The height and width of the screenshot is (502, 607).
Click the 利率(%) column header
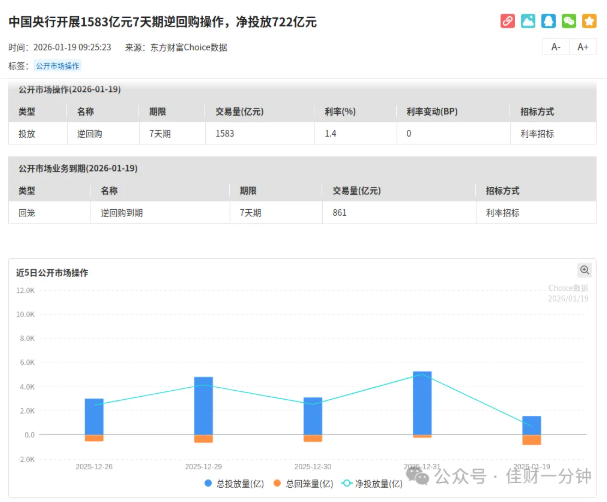click(340, 111)
